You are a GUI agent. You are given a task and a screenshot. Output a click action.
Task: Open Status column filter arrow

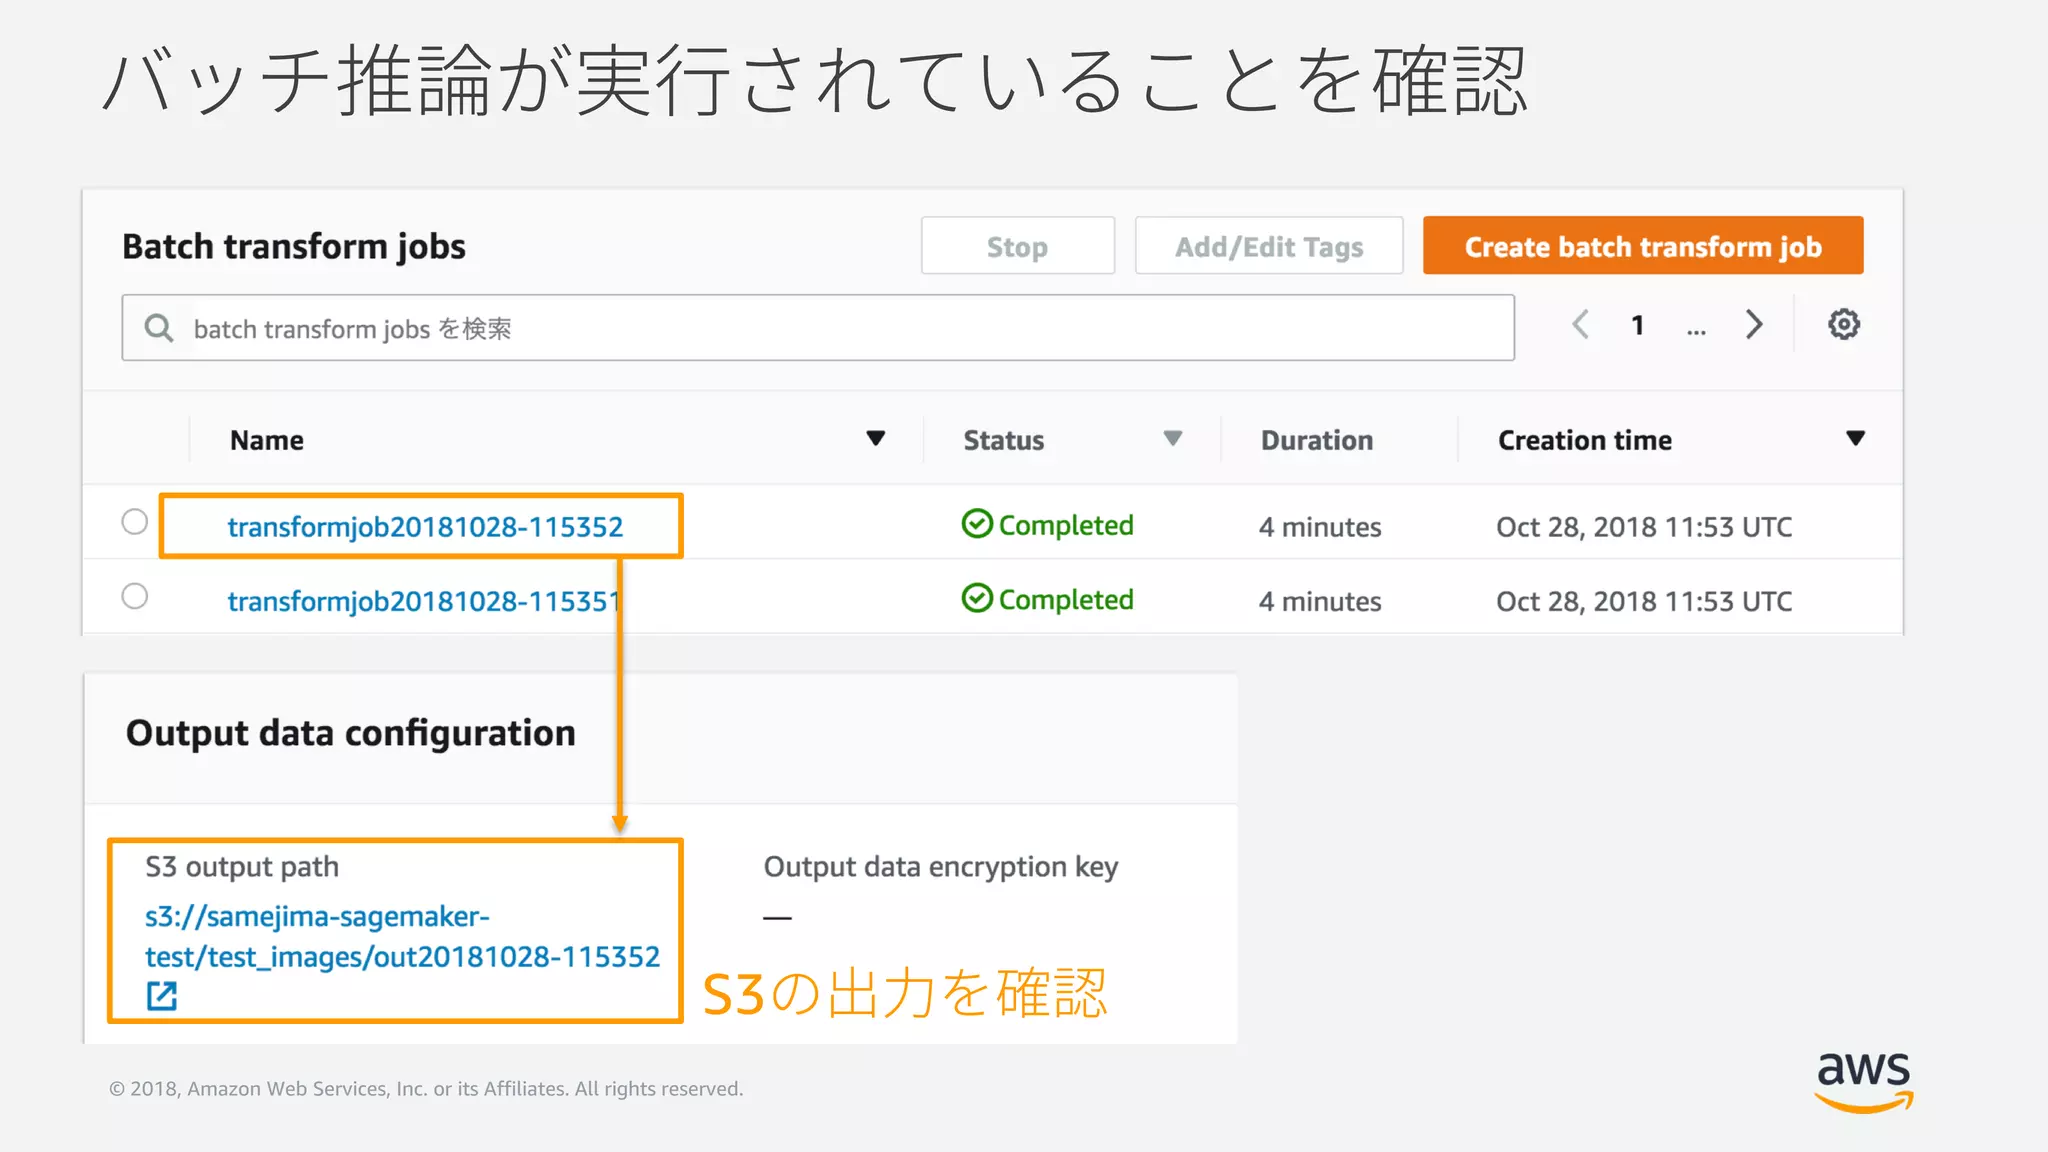tap(1172, 439)
